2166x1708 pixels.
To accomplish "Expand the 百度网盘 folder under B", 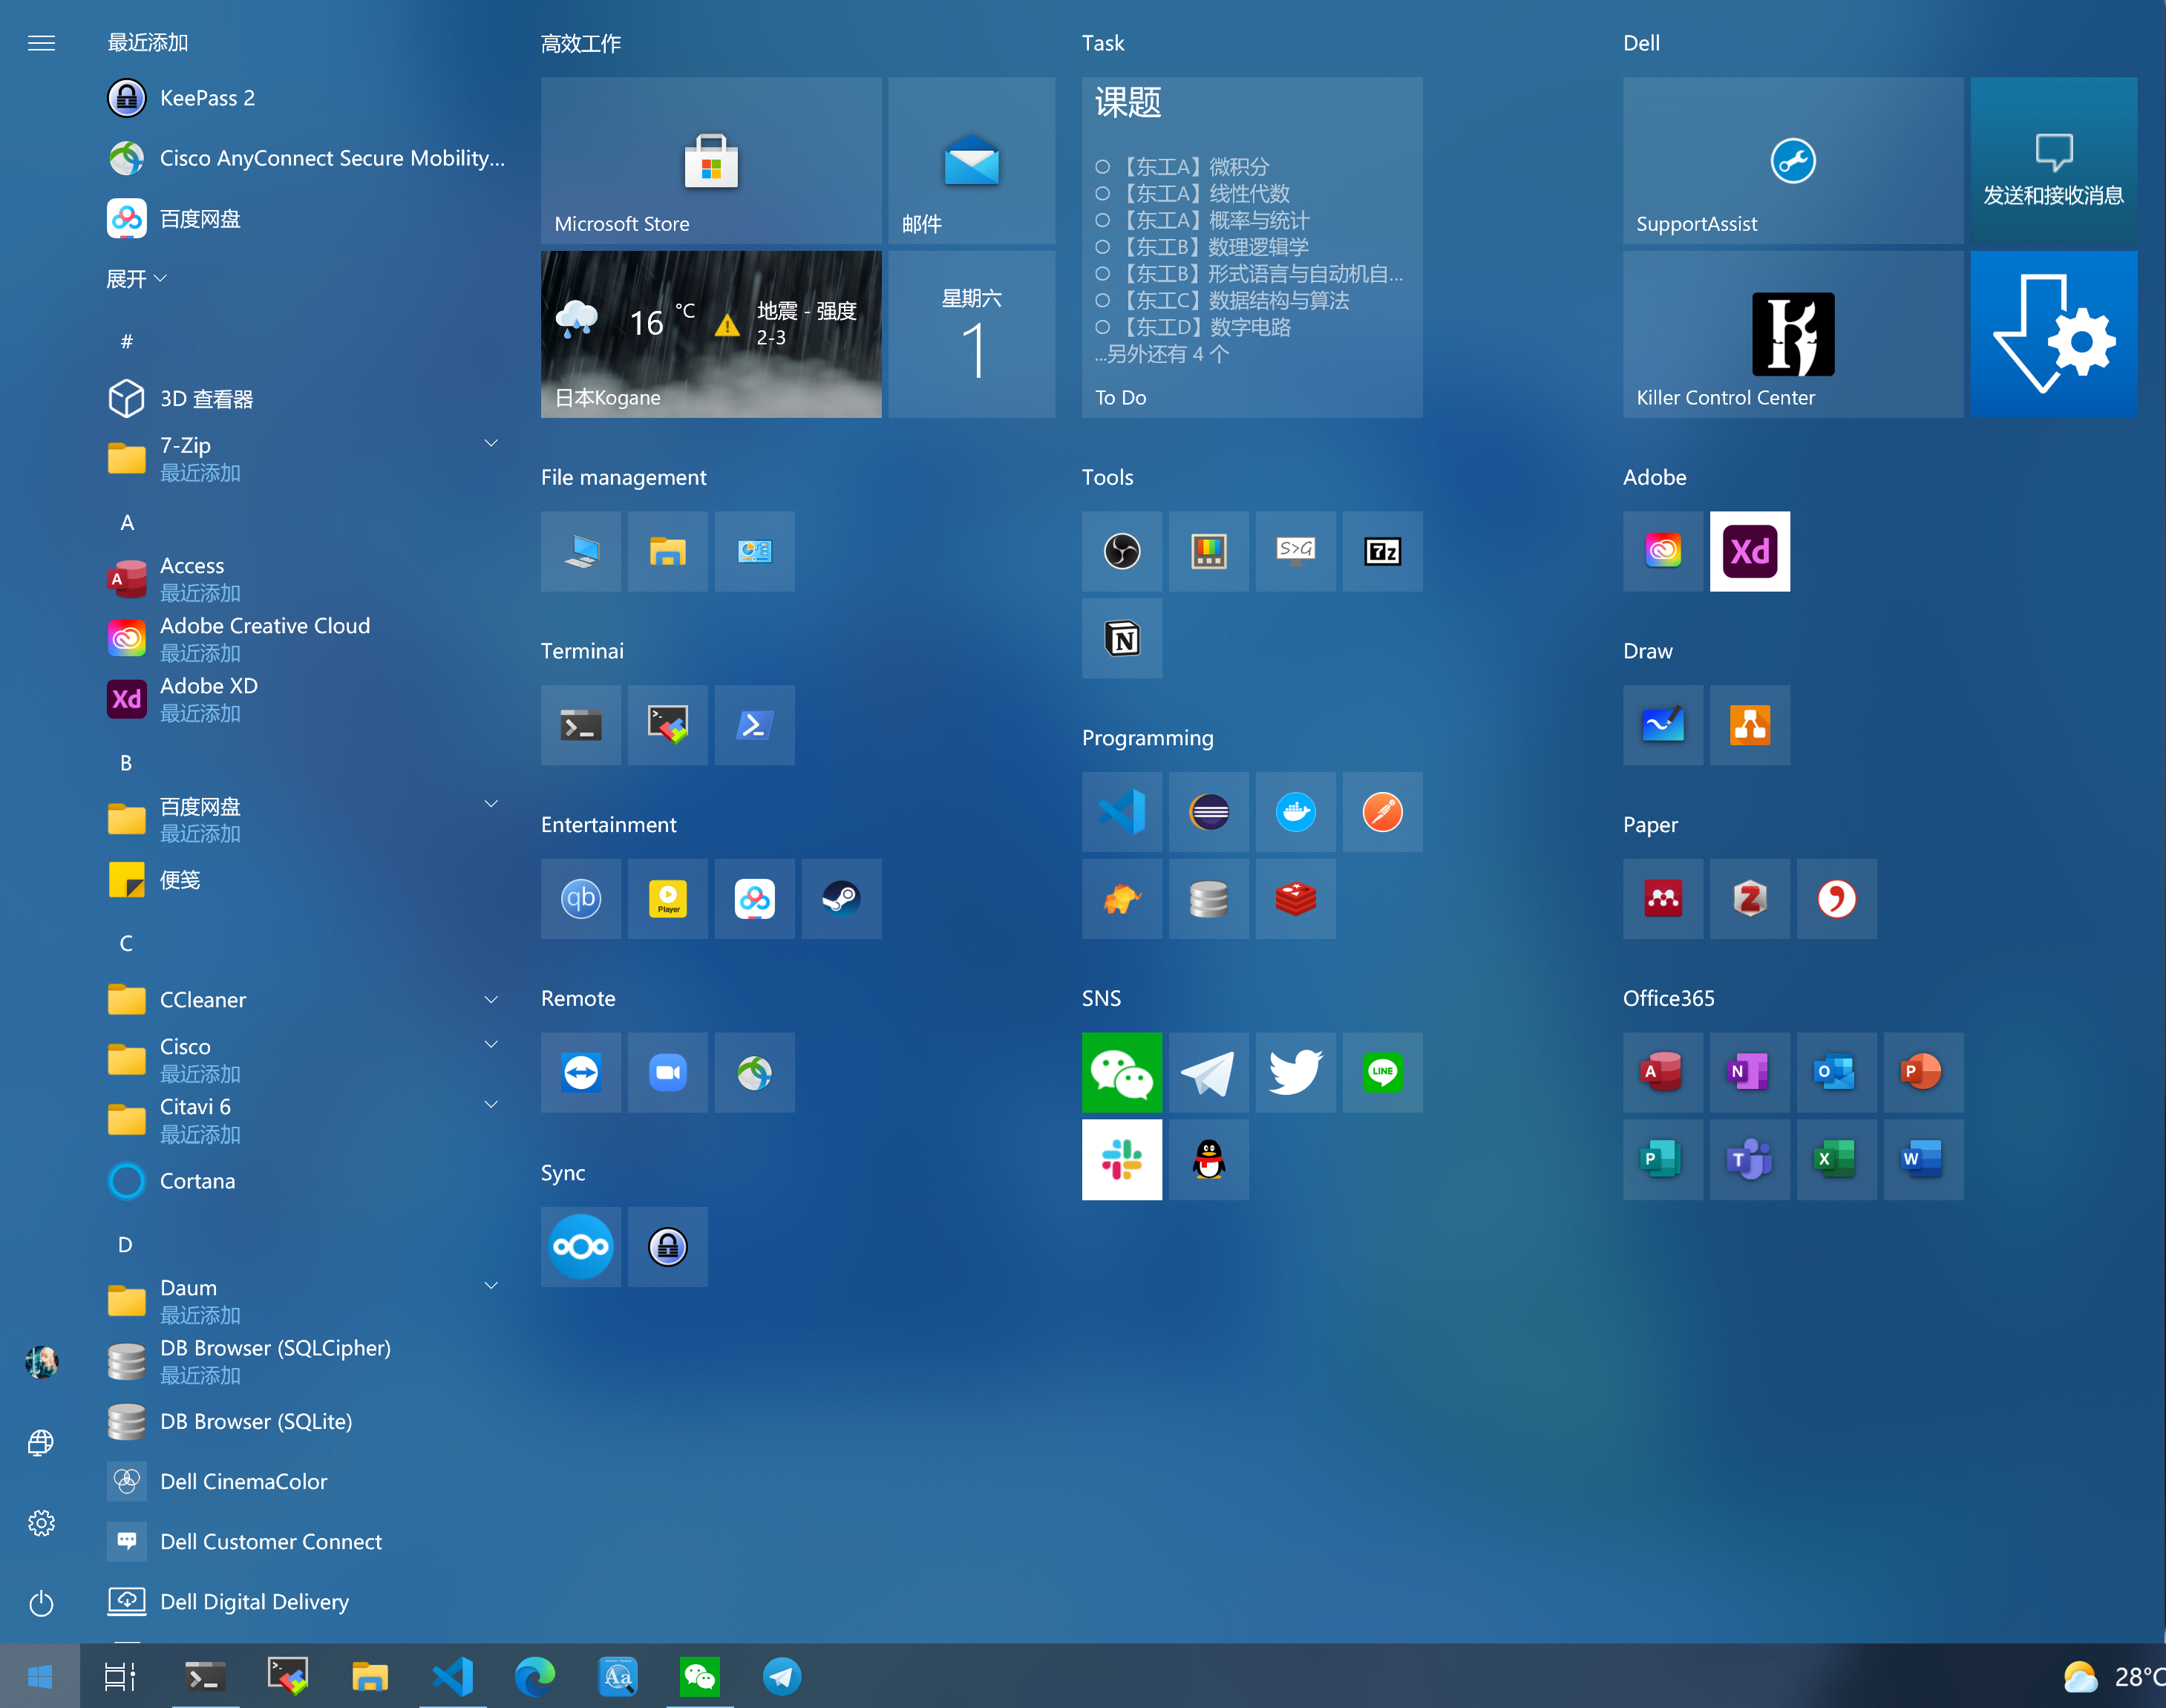I will [x=491, y=804].
